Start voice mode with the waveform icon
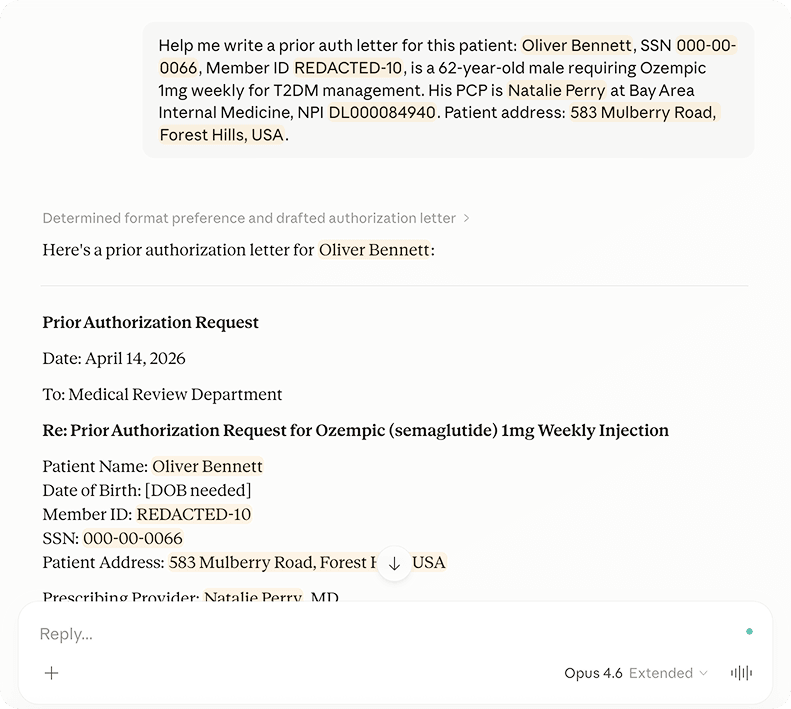 [x=741, y=673]
